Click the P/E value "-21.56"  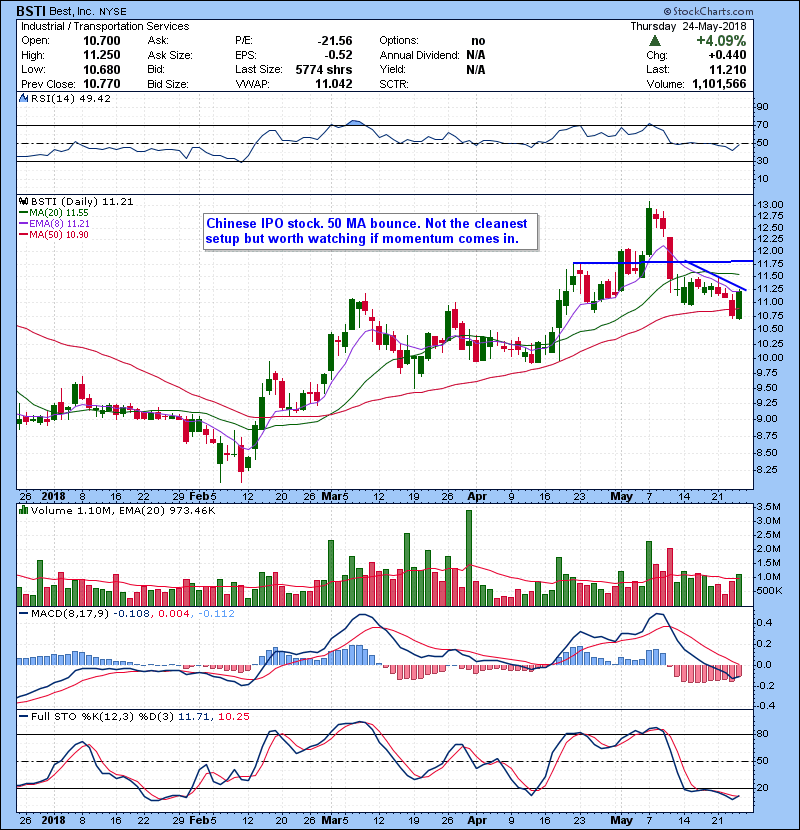click(x=335, y=41)
